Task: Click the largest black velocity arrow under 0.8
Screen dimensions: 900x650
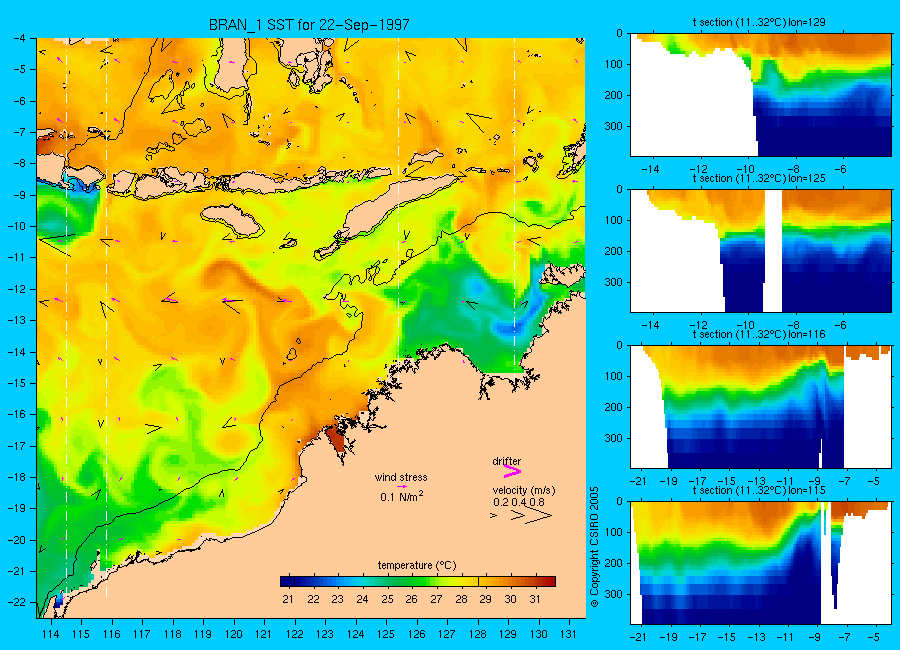Action: click(x=540, y=516)
